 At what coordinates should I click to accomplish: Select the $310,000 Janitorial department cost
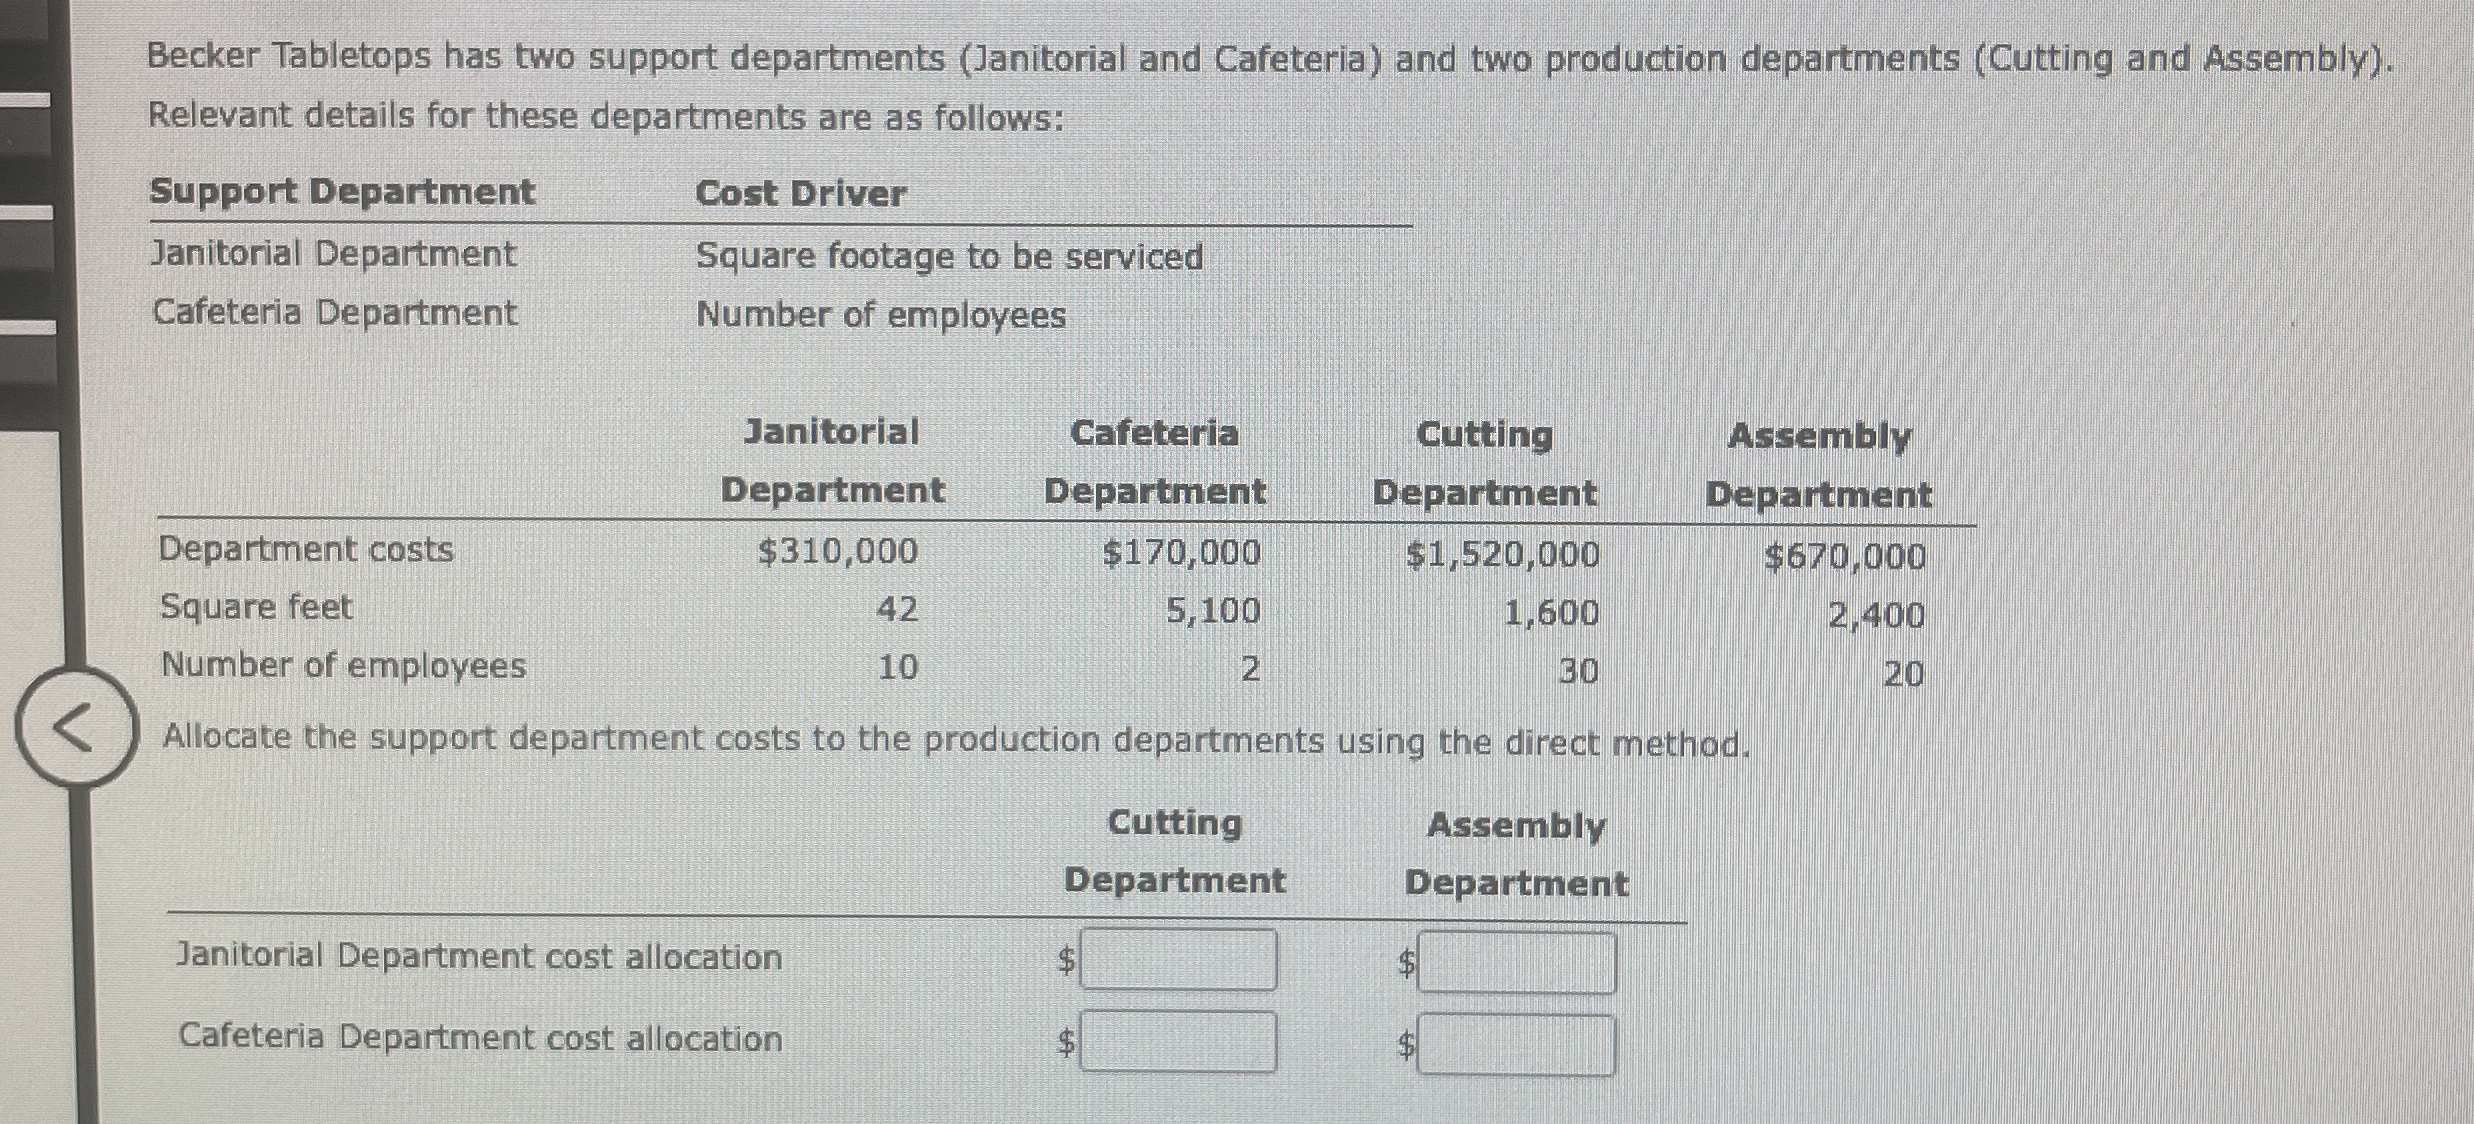click(837, 551)
